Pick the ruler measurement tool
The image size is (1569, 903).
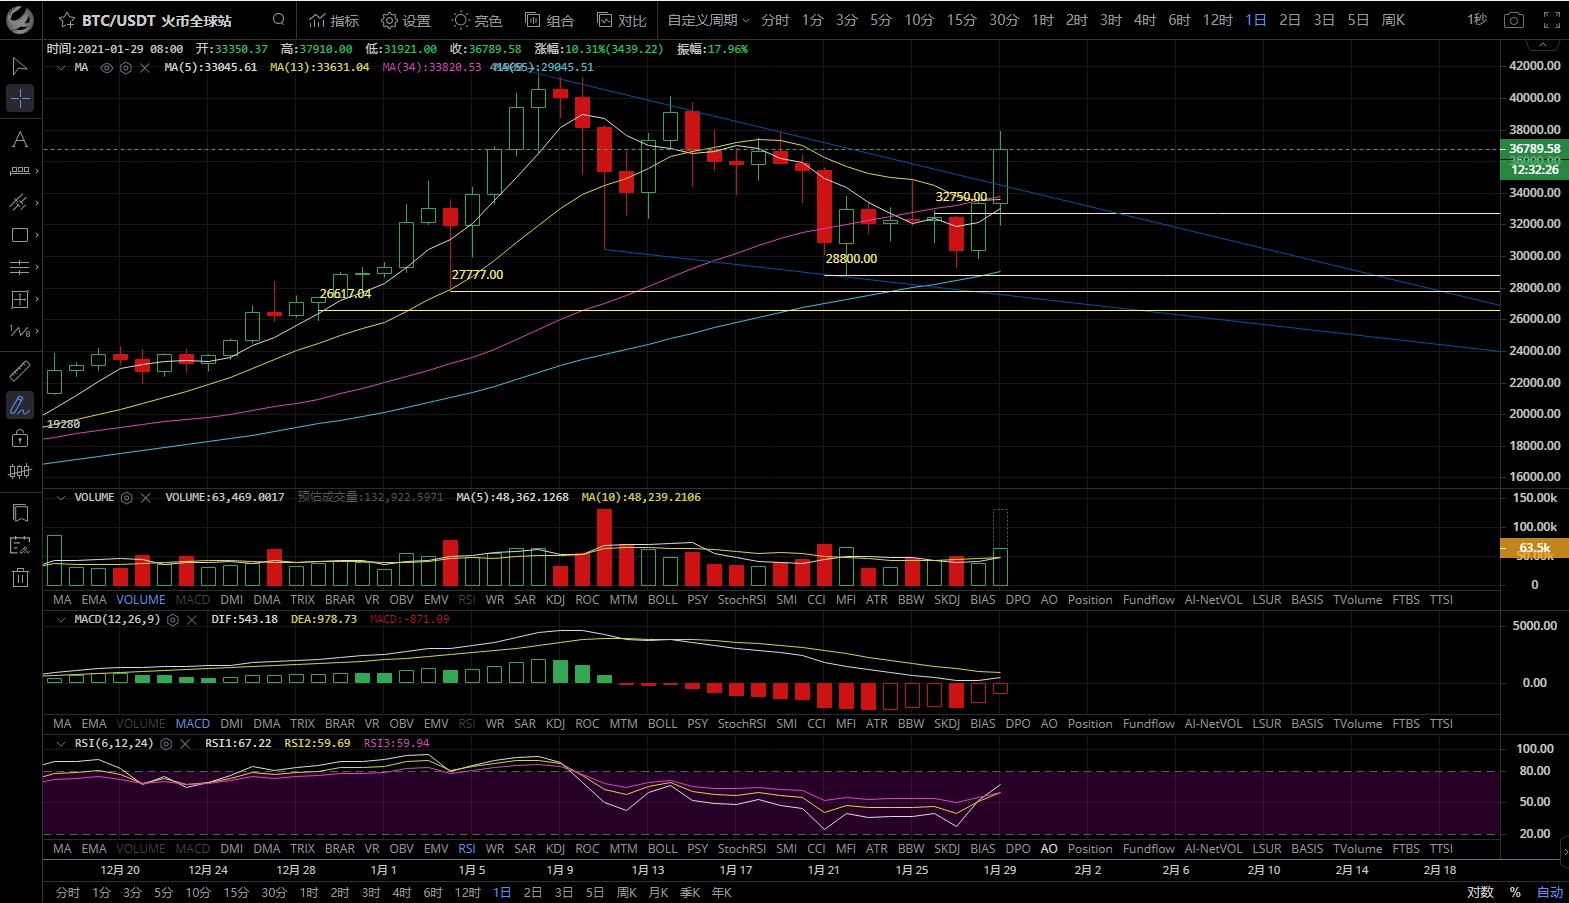19,371
